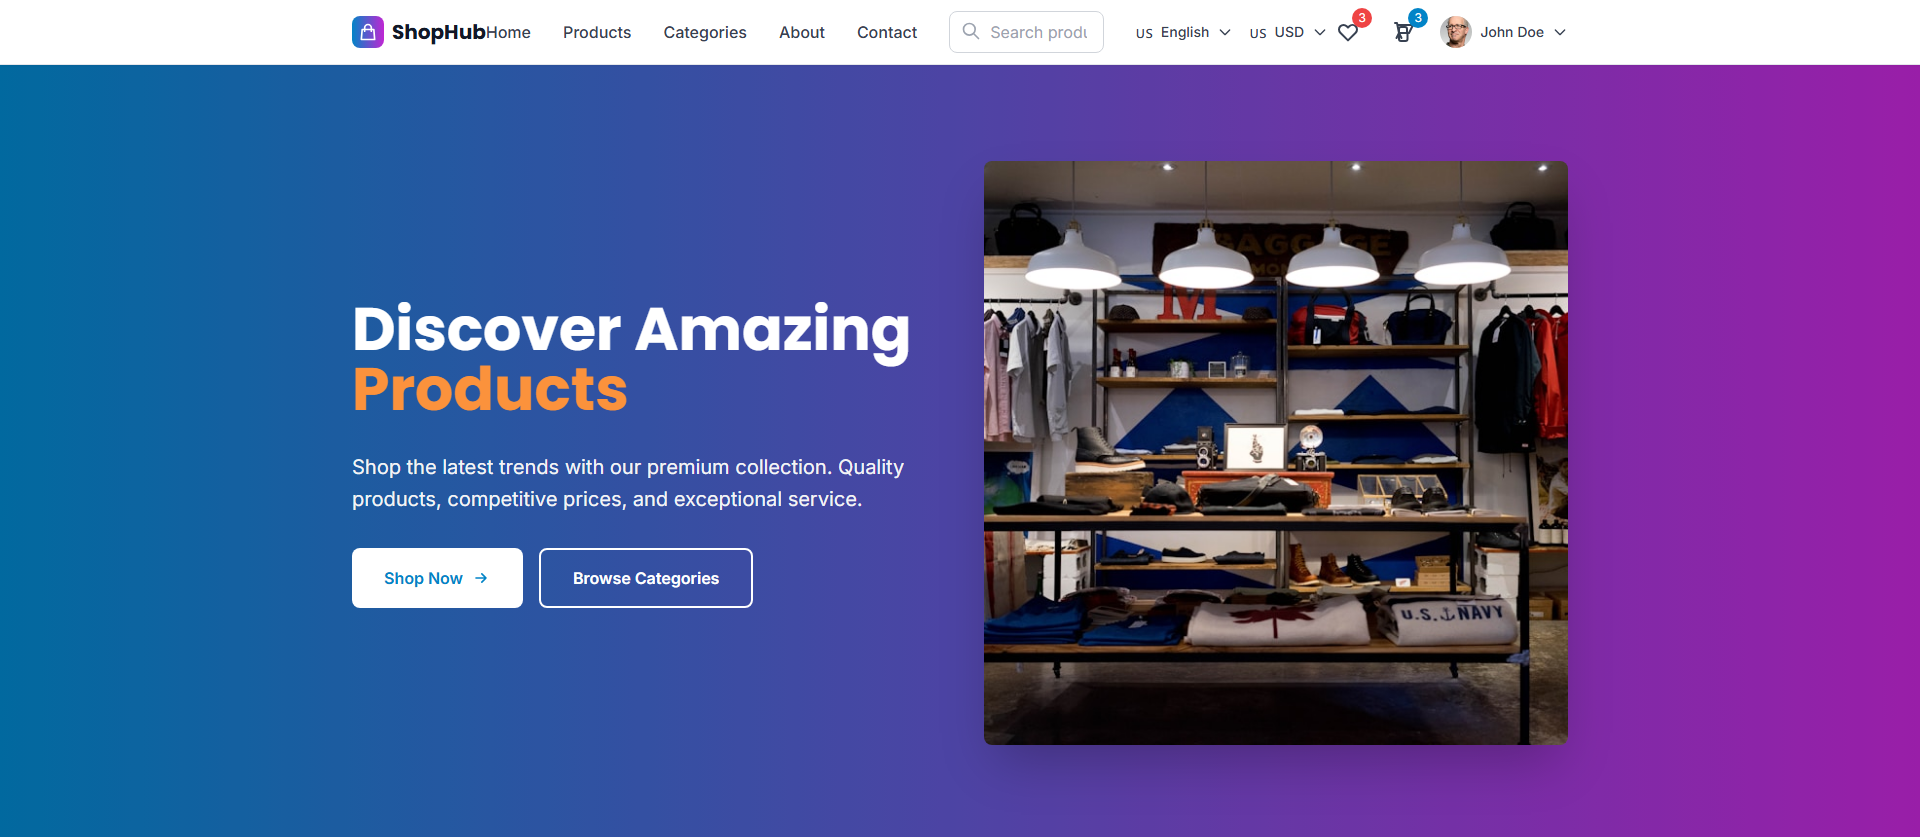The width and height of the screenshot is (1920, 837).
Task: Click John Doe's profile avatar
Action: (1456, 32)
